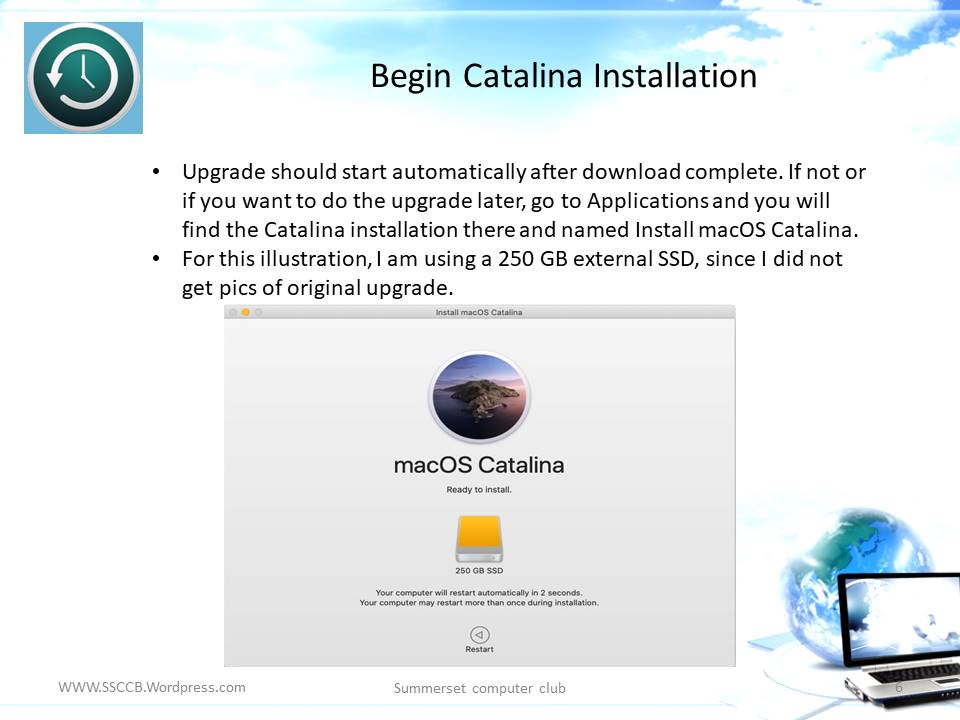This screenshot has height=720, width=960.
Task: Click the Time Machine clock icon
Action: pos(83,78)
